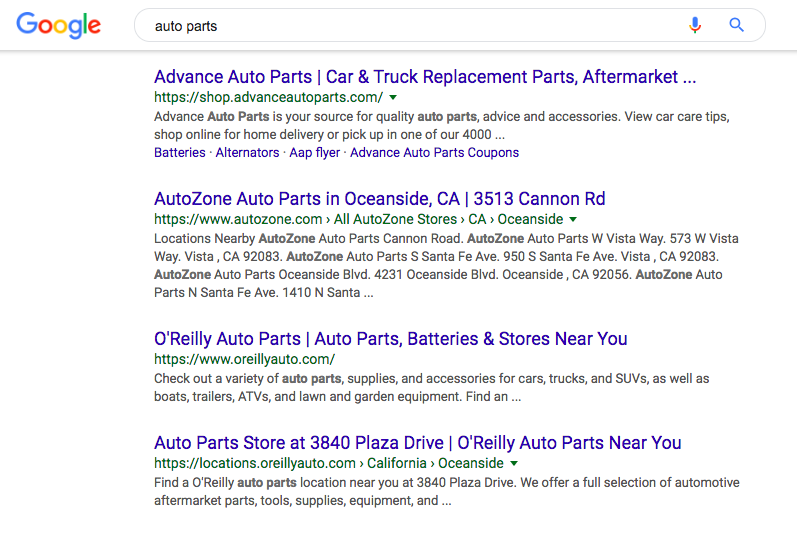The image size is (797, 534).
Task: Open the Batteries sitelink
Action: pos(179,152)
